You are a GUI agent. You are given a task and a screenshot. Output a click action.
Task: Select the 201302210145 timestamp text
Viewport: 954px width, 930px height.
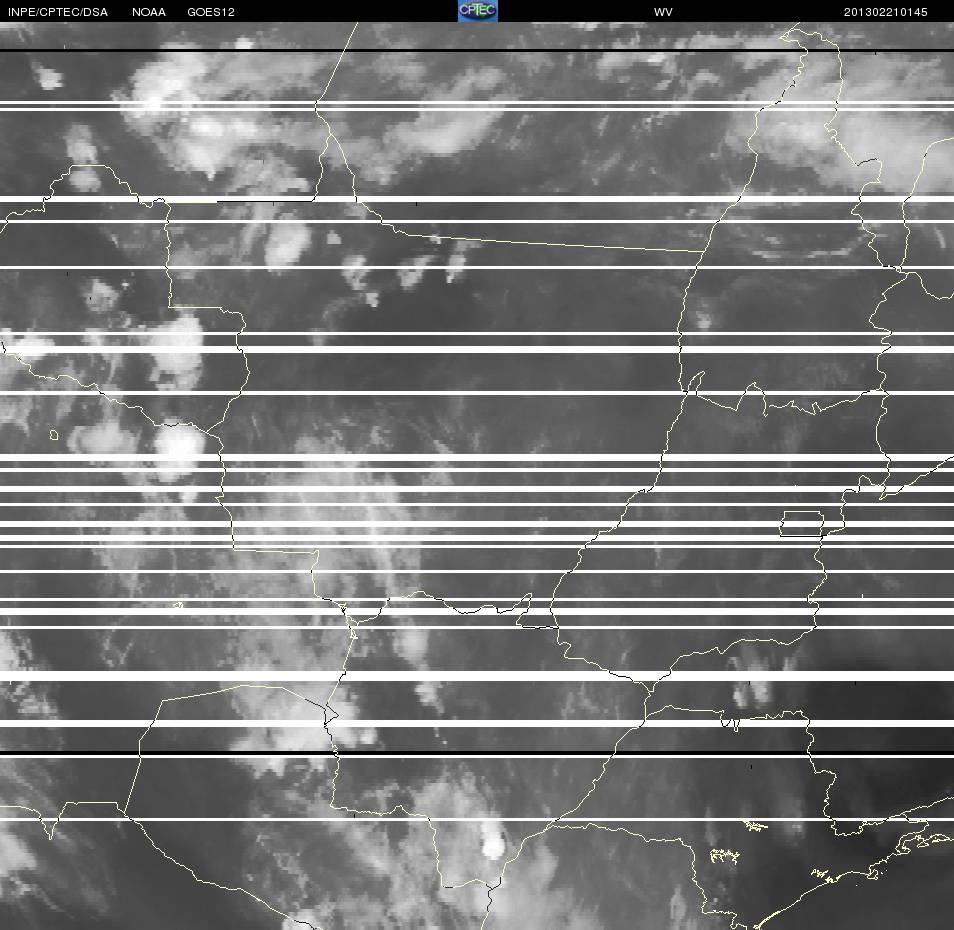[885, 12]
